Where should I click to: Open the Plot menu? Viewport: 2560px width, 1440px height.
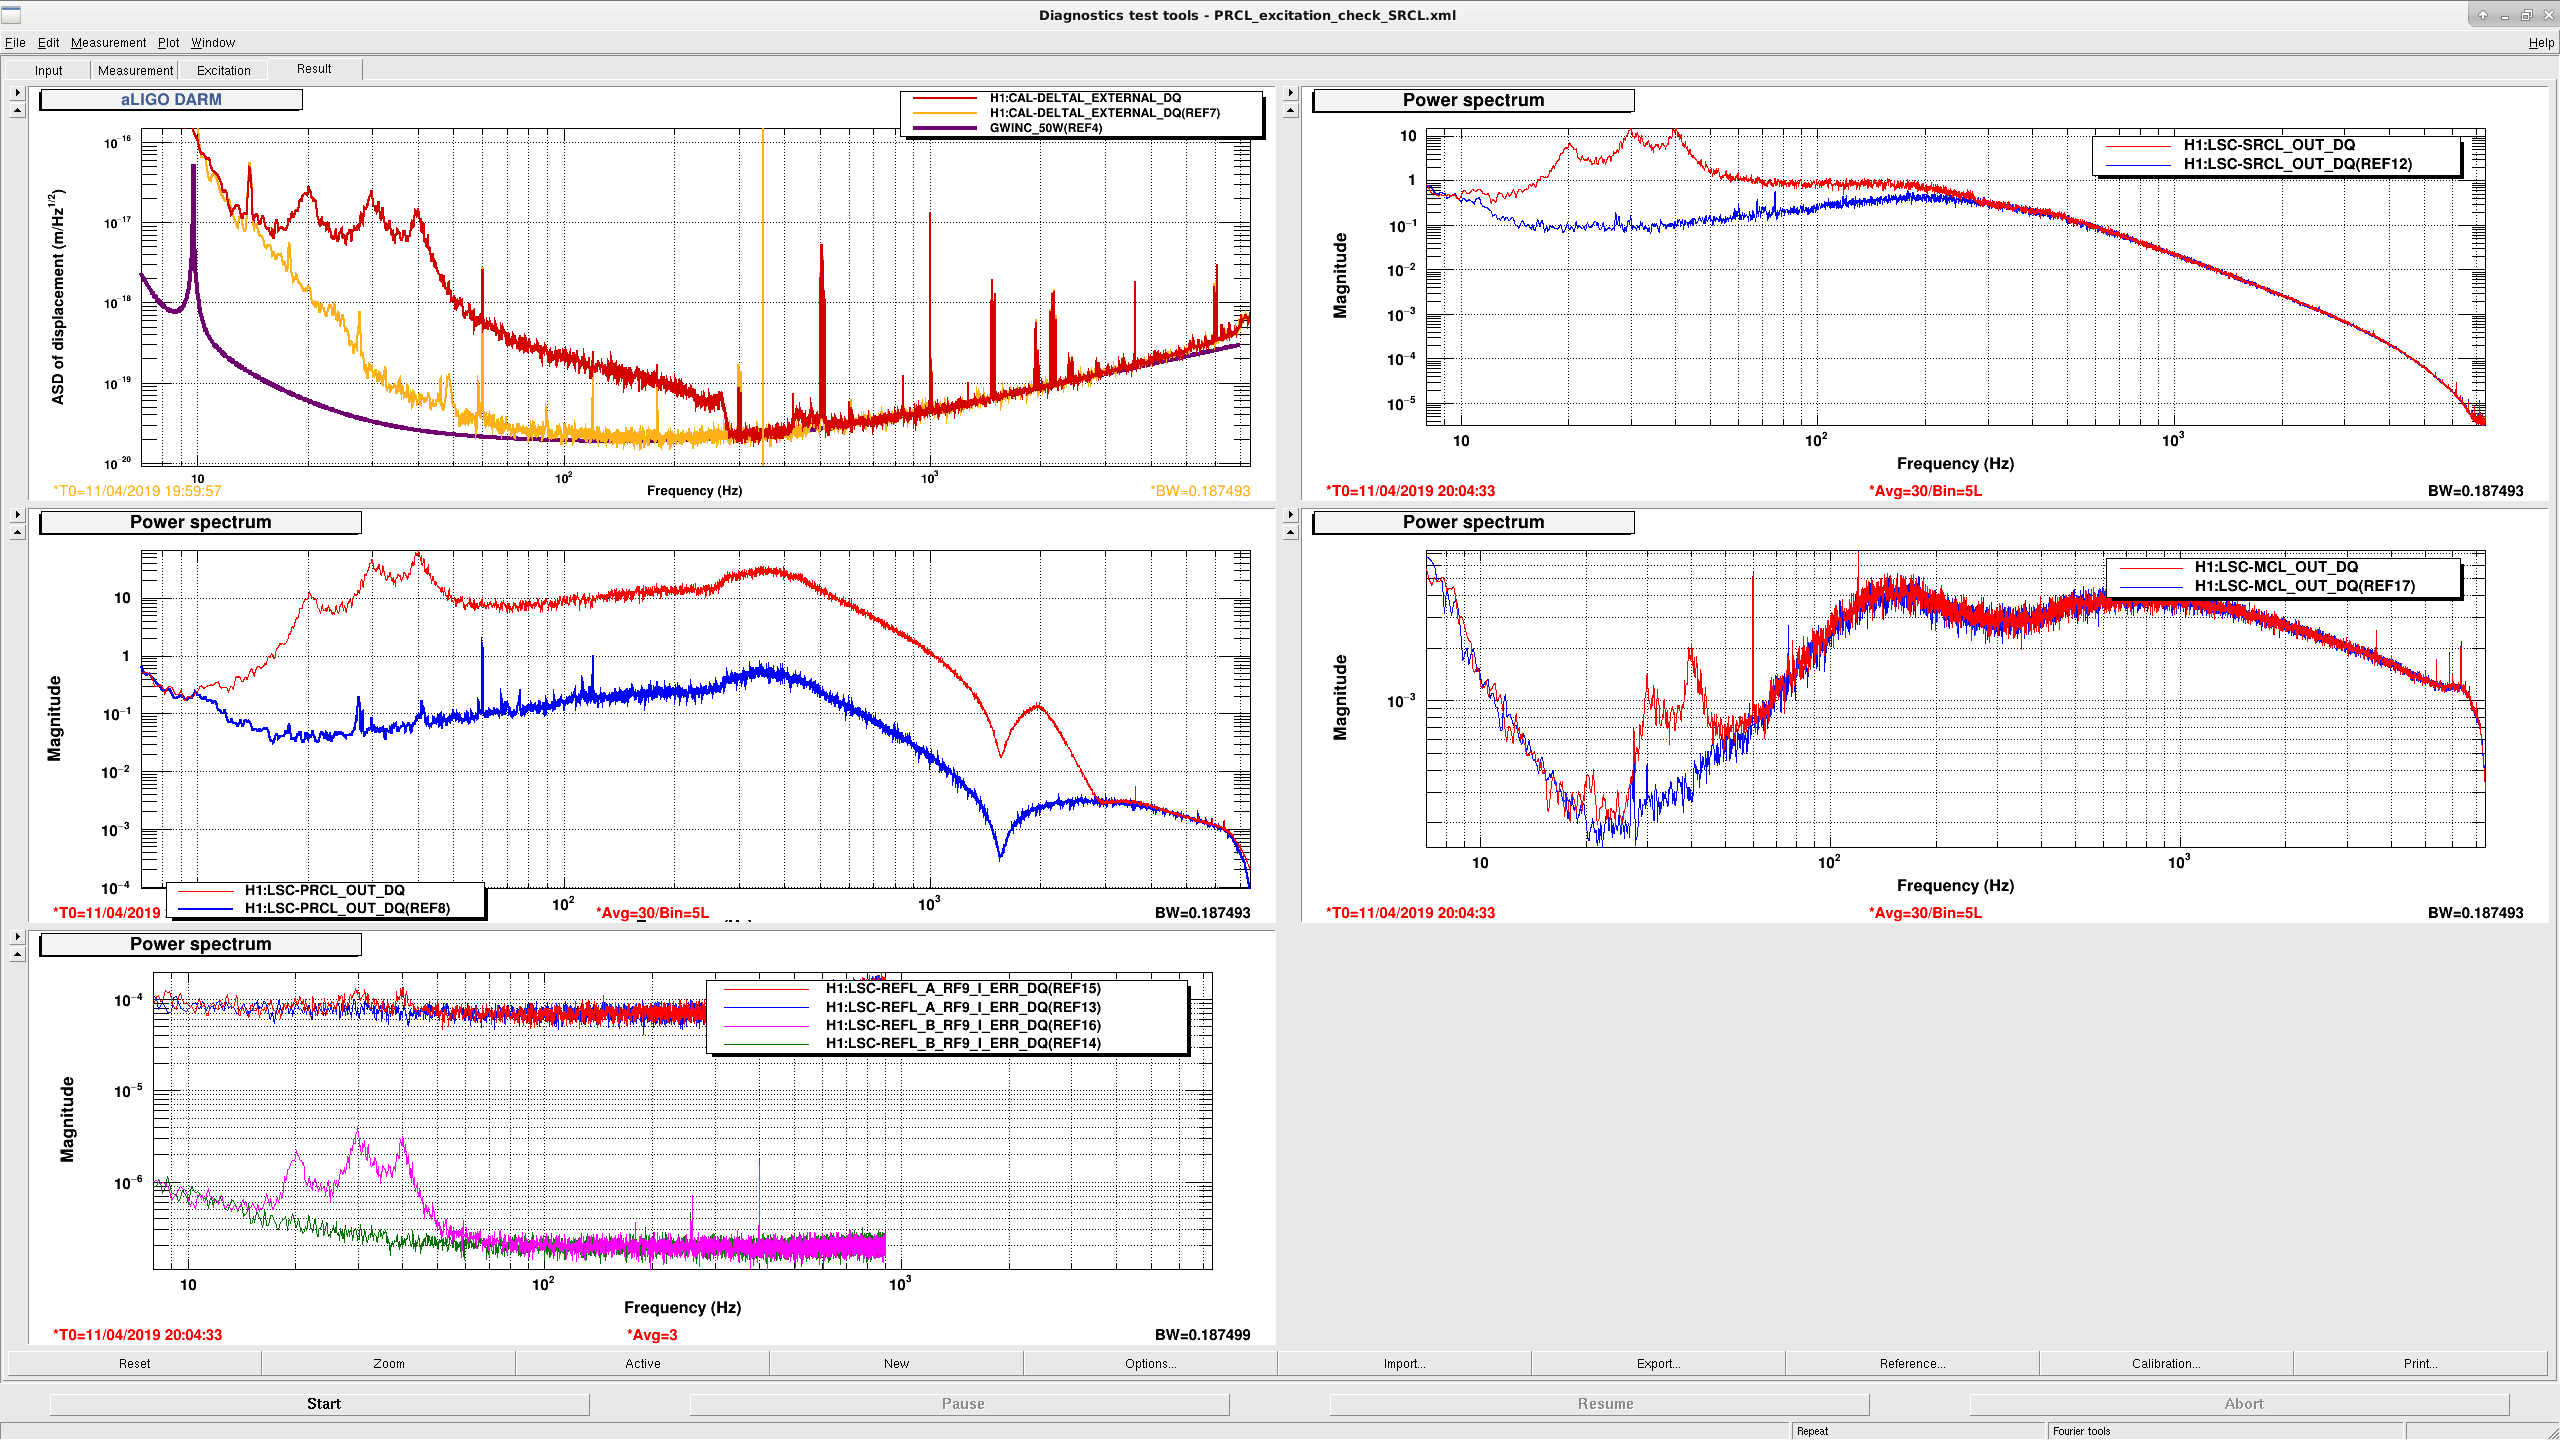[x=168, y=42]
